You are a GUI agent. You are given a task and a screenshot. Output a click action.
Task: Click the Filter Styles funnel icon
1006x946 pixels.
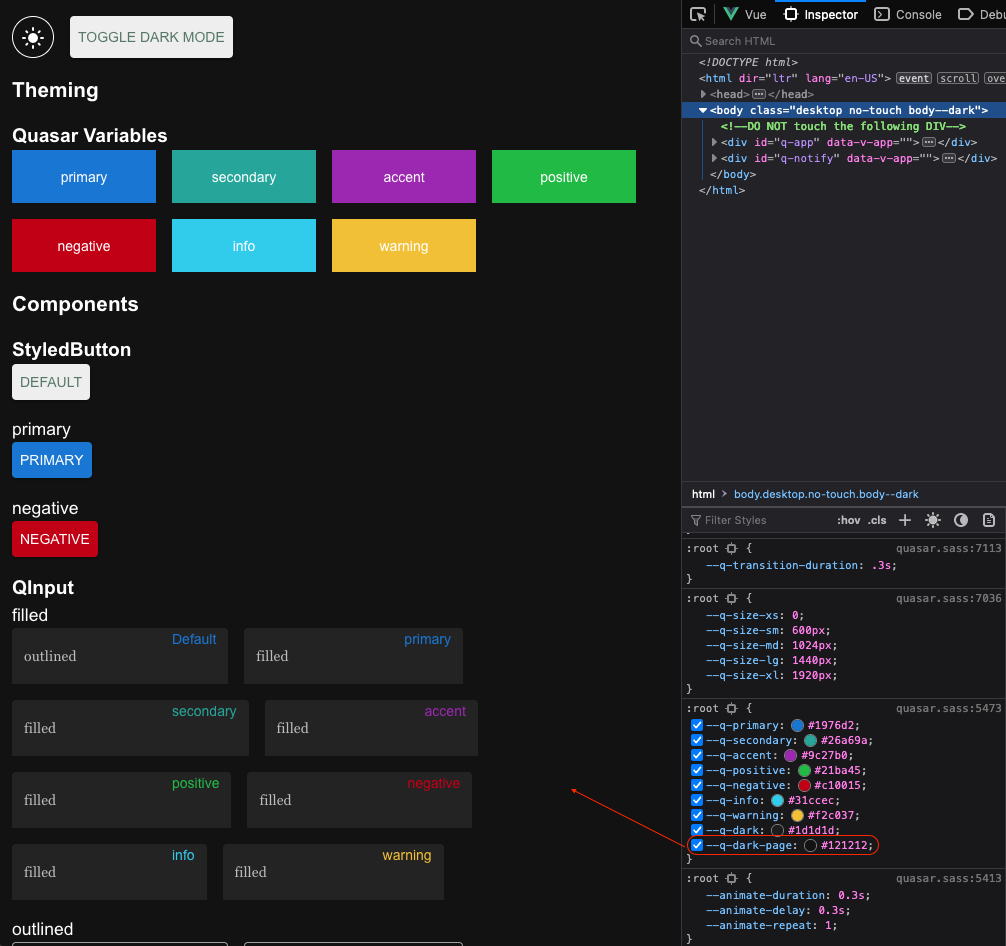tap(695, 520)
